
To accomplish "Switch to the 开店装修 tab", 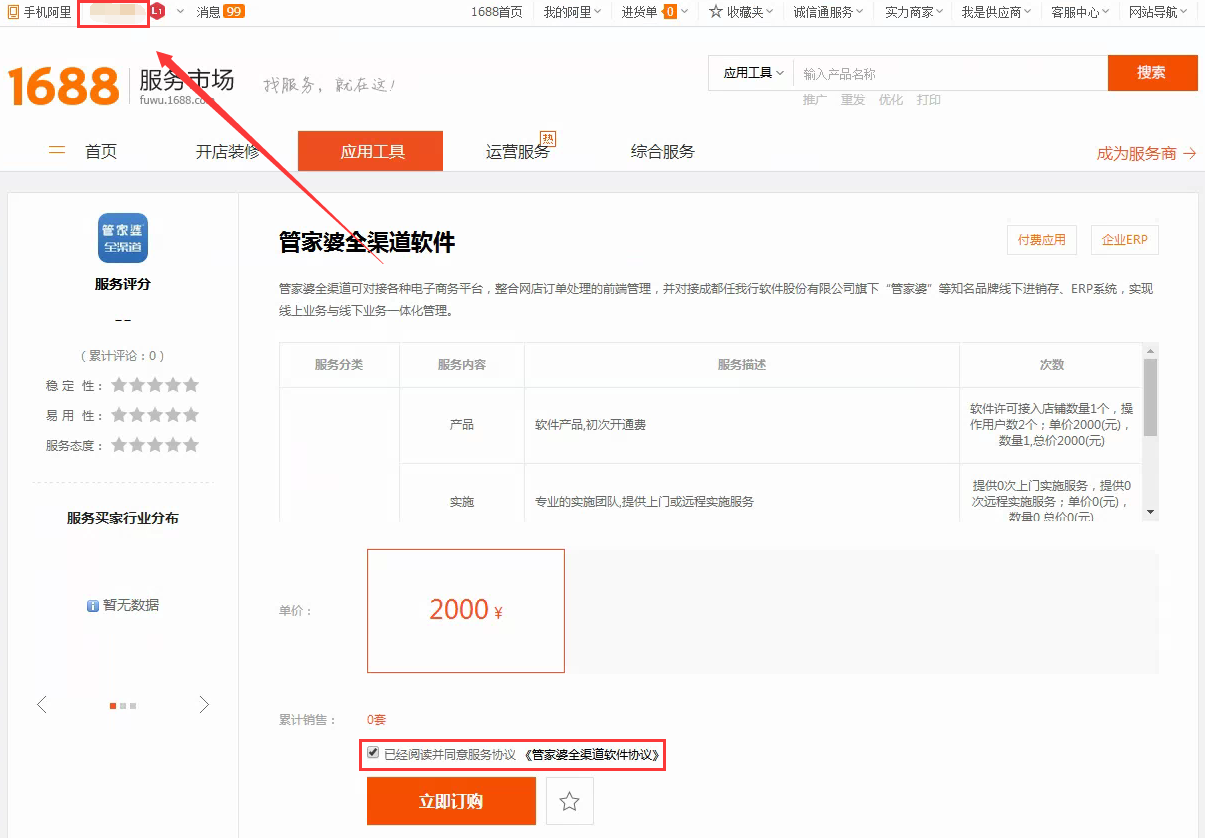I will point(228,152).
